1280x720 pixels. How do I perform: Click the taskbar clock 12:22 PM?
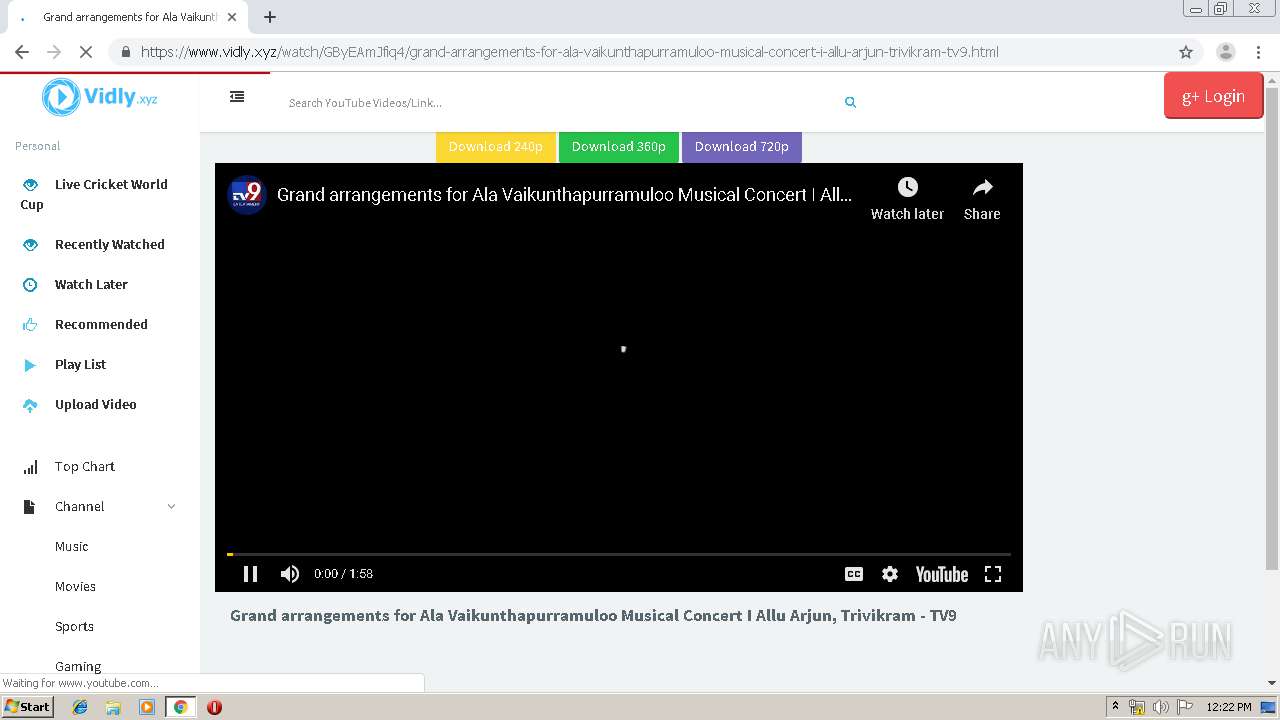pos(1229,707)
